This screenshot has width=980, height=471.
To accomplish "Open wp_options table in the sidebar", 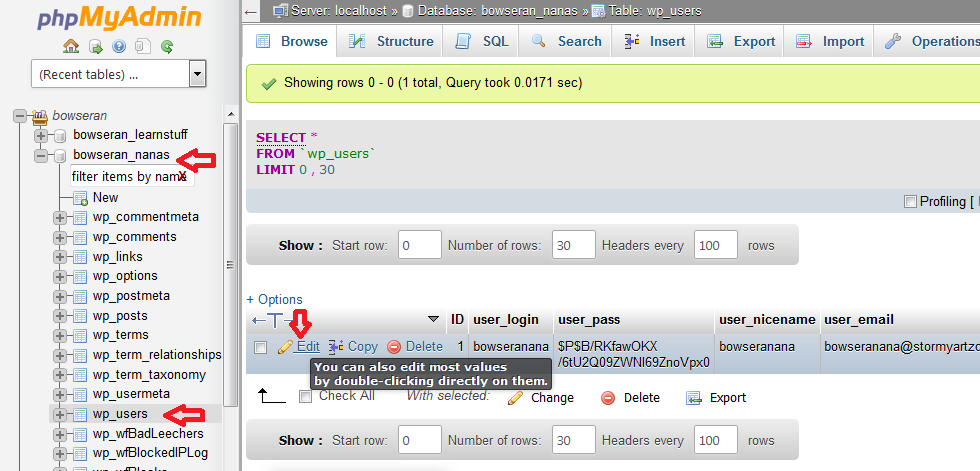I will pyautogui.click(x=125, y=276).
